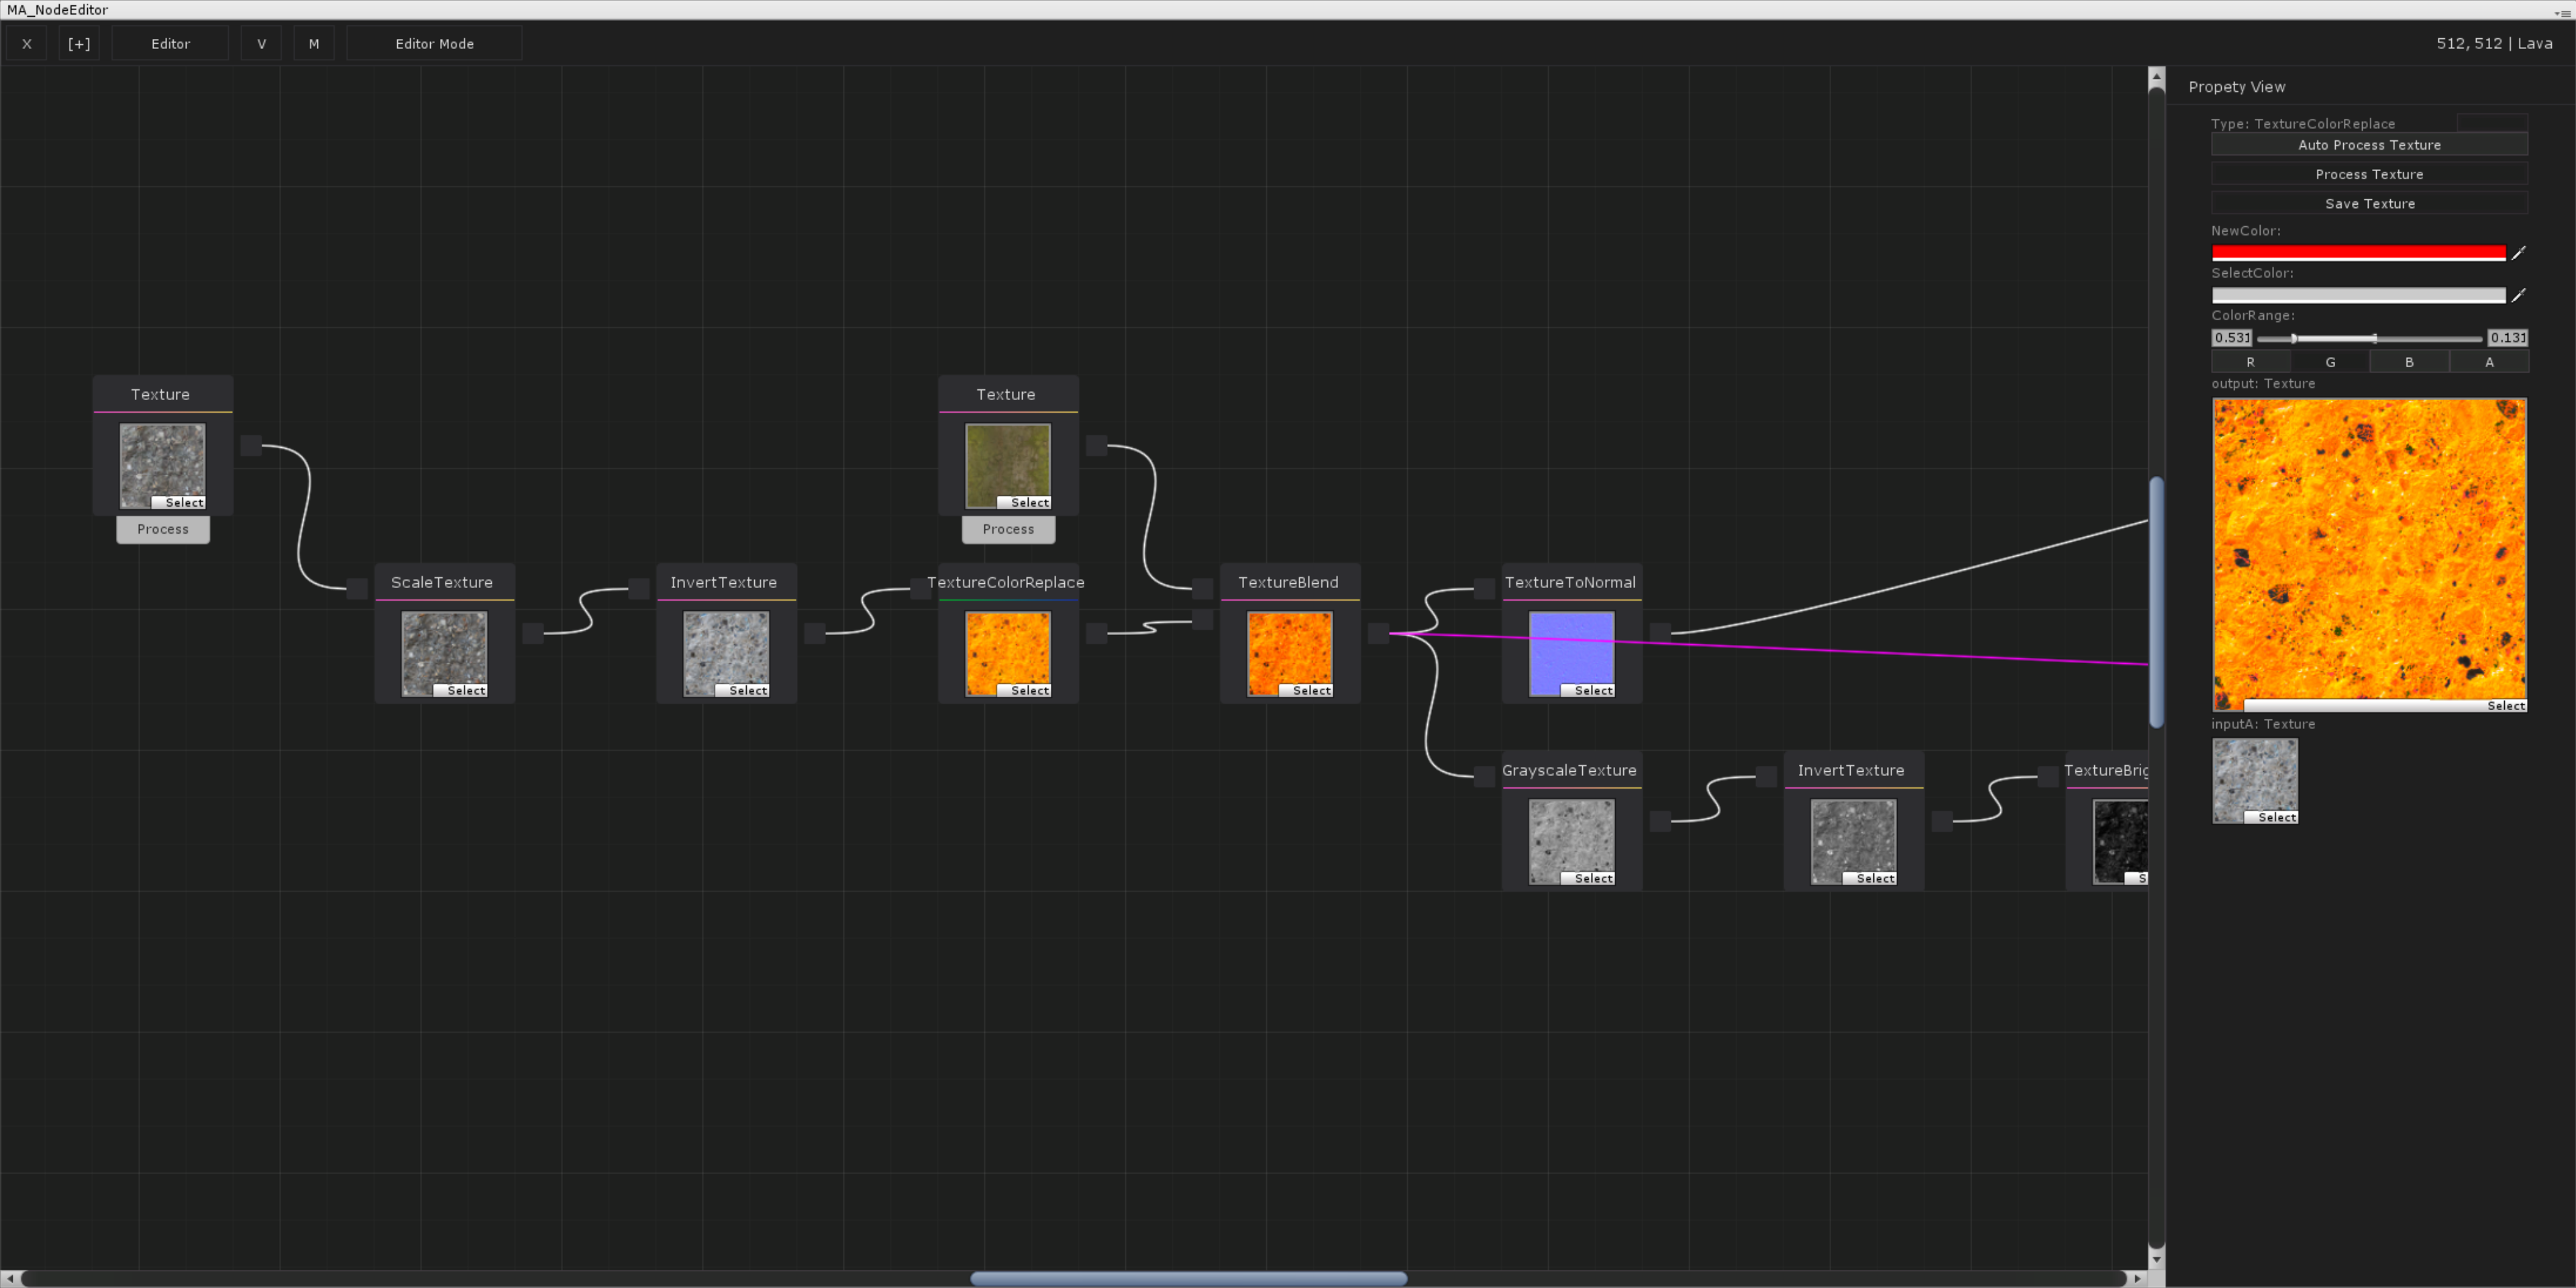The width and height of the screenshot is (2576, 1288).
Task: Toggle the R channel button
Action: point(2250,362)
